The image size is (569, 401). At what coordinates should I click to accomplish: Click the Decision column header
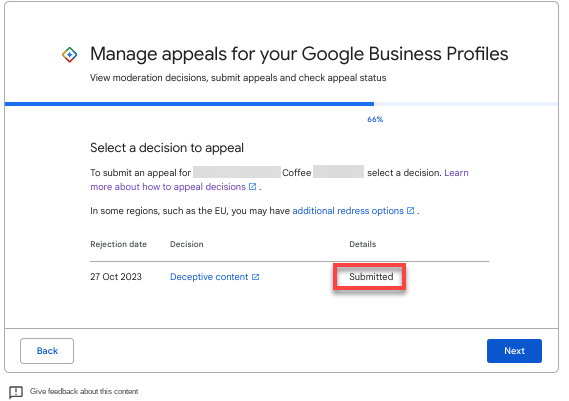click(187, 244)
